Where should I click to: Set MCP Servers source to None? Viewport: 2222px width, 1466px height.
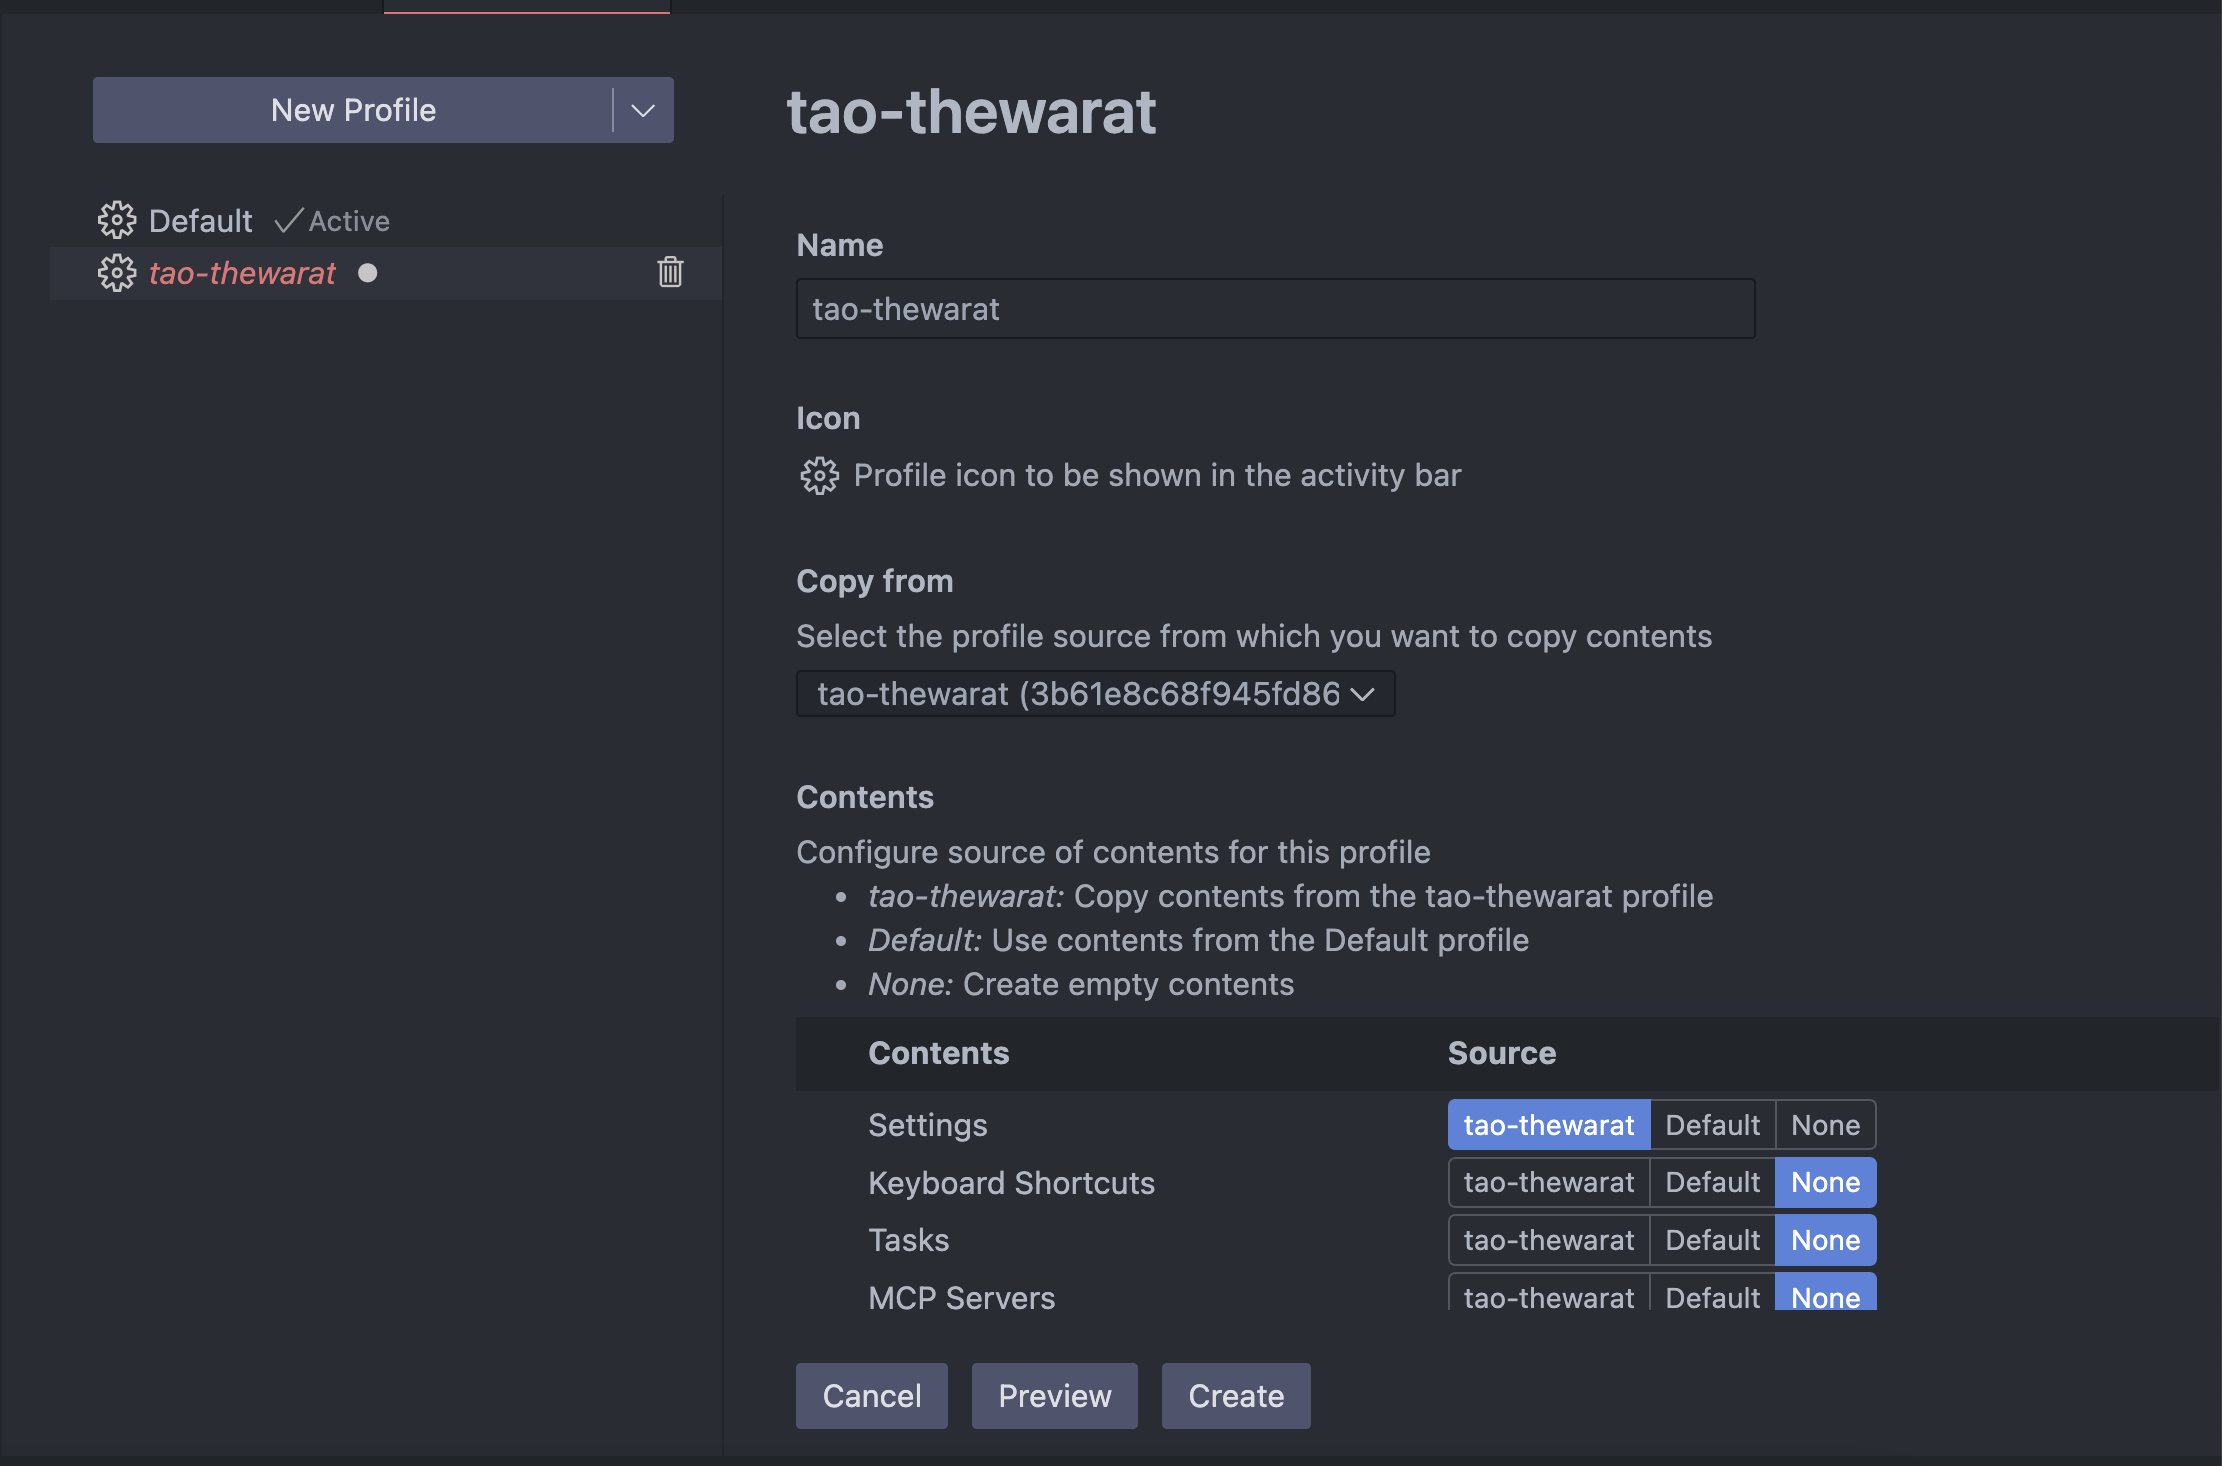point(1825,1293)
